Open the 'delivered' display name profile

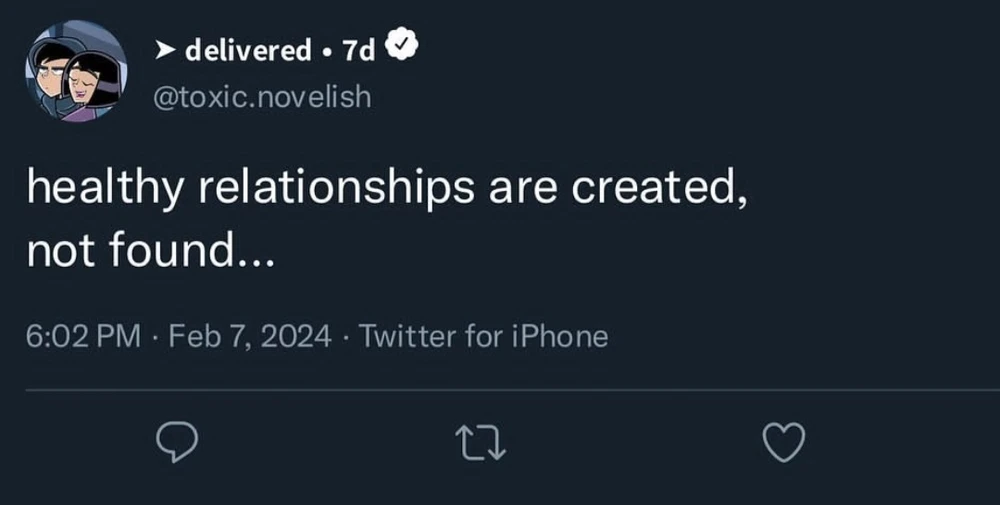coord(248,50)
